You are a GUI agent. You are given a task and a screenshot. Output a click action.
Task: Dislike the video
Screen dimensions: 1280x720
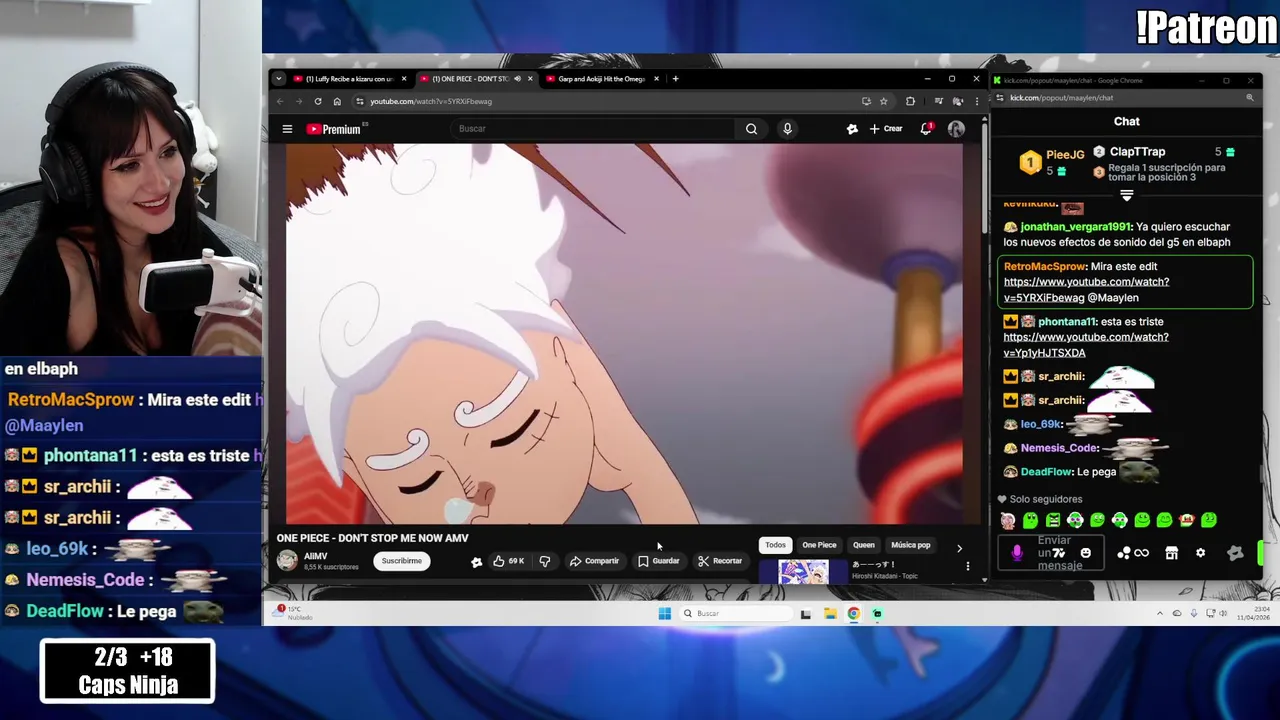click(x=544, y=561)
